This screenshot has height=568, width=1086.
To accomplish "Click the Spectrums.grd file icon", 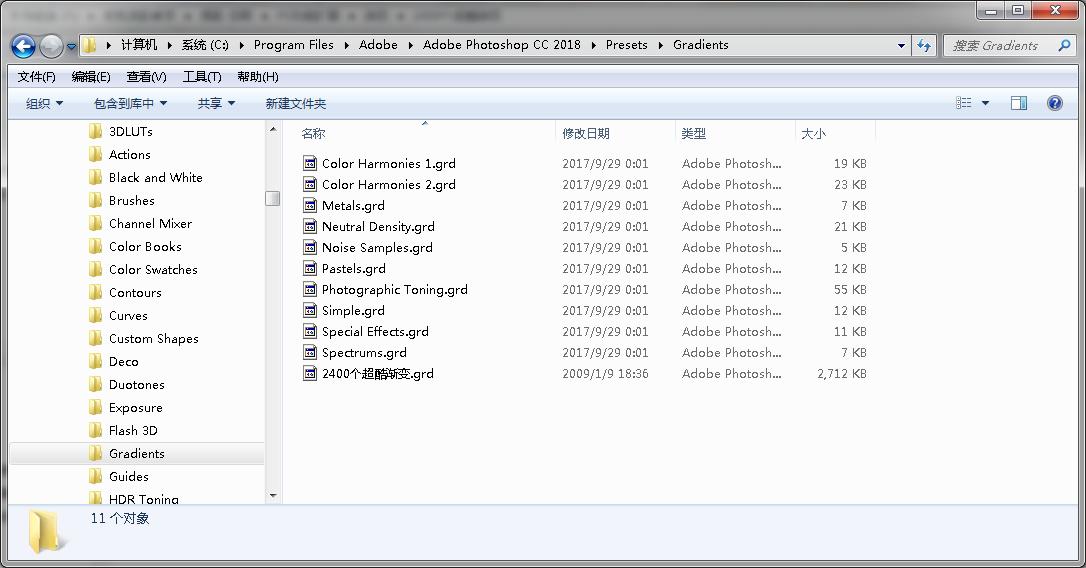I will pos(310,353).
